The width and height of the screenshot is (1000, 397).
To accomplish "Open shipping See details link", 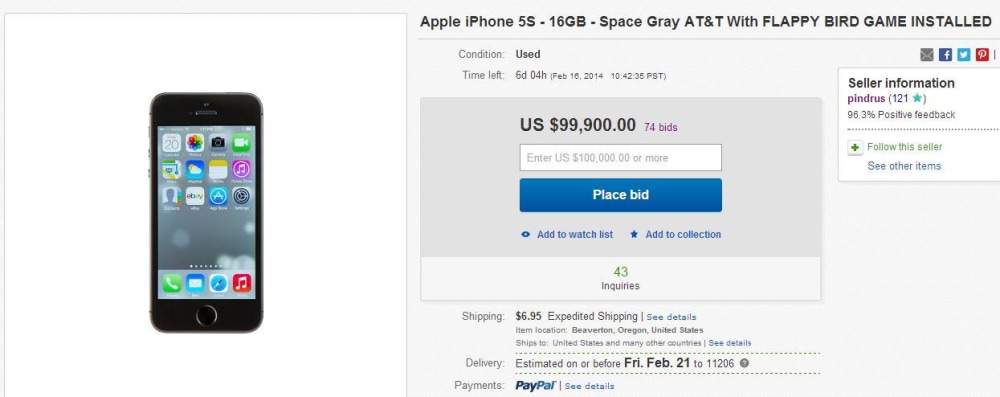I will pos(672,317).
